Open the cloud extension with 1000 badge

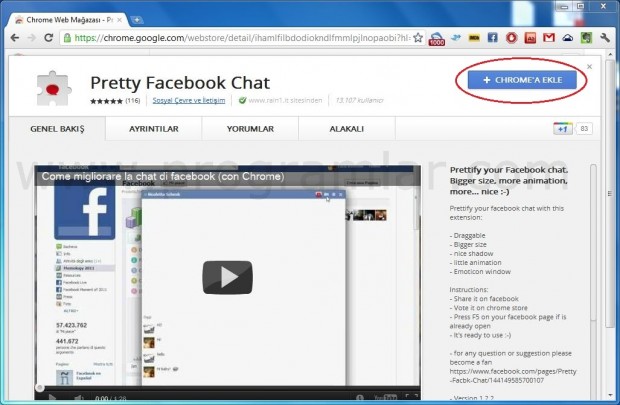click(437, 38)
